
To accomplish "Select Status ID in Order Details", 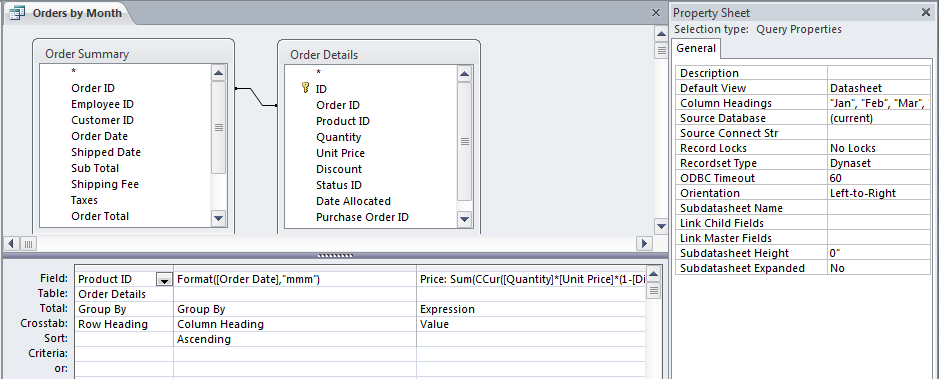I will [339, 186].
